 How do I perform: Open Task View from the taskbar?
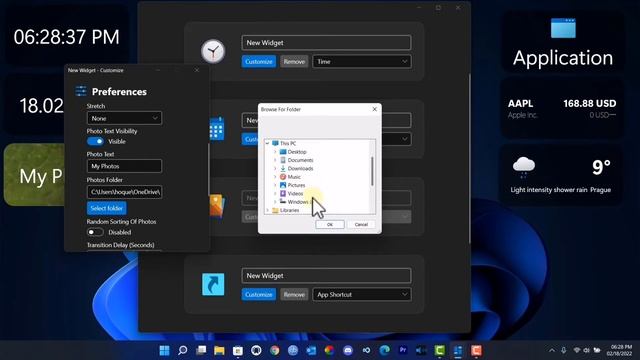tap(201, 350)
